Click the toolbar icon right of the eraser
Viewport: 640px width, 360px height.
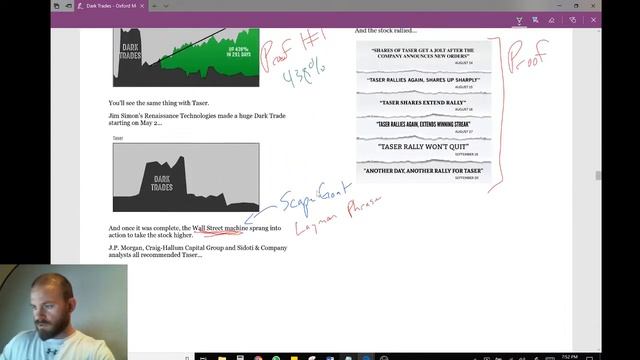coord(573,20)
